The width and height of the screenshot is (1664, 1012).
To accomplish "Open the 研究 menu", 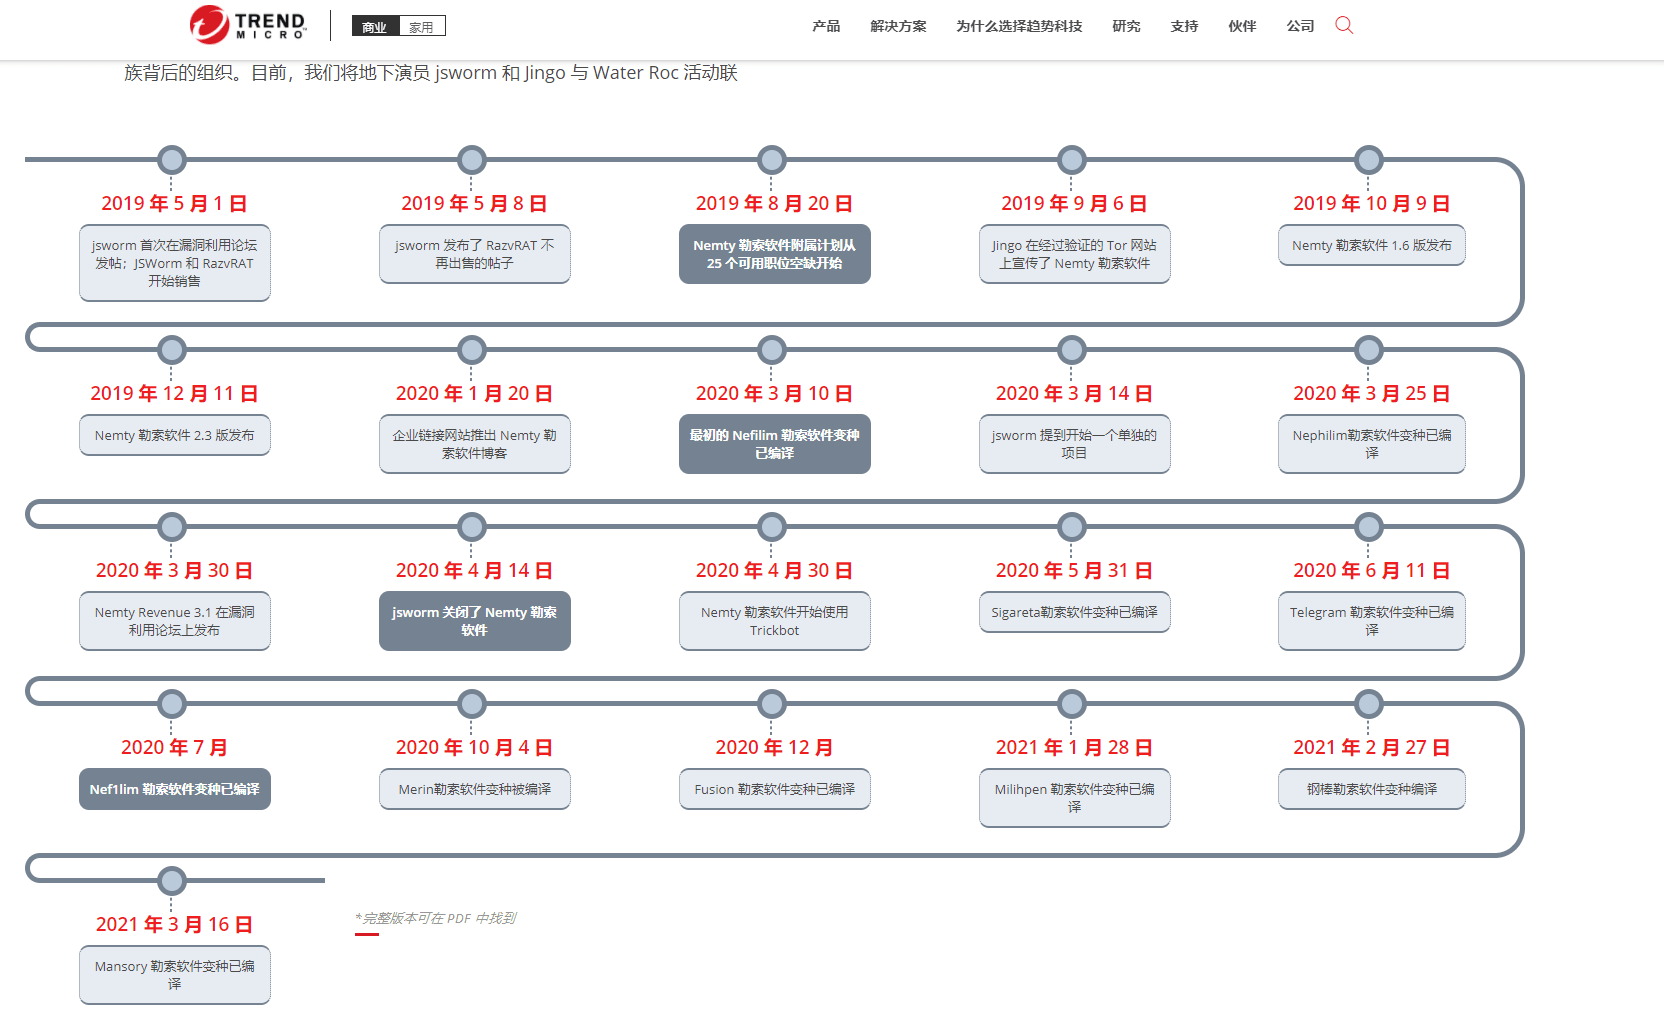I will click(1126, 26).
